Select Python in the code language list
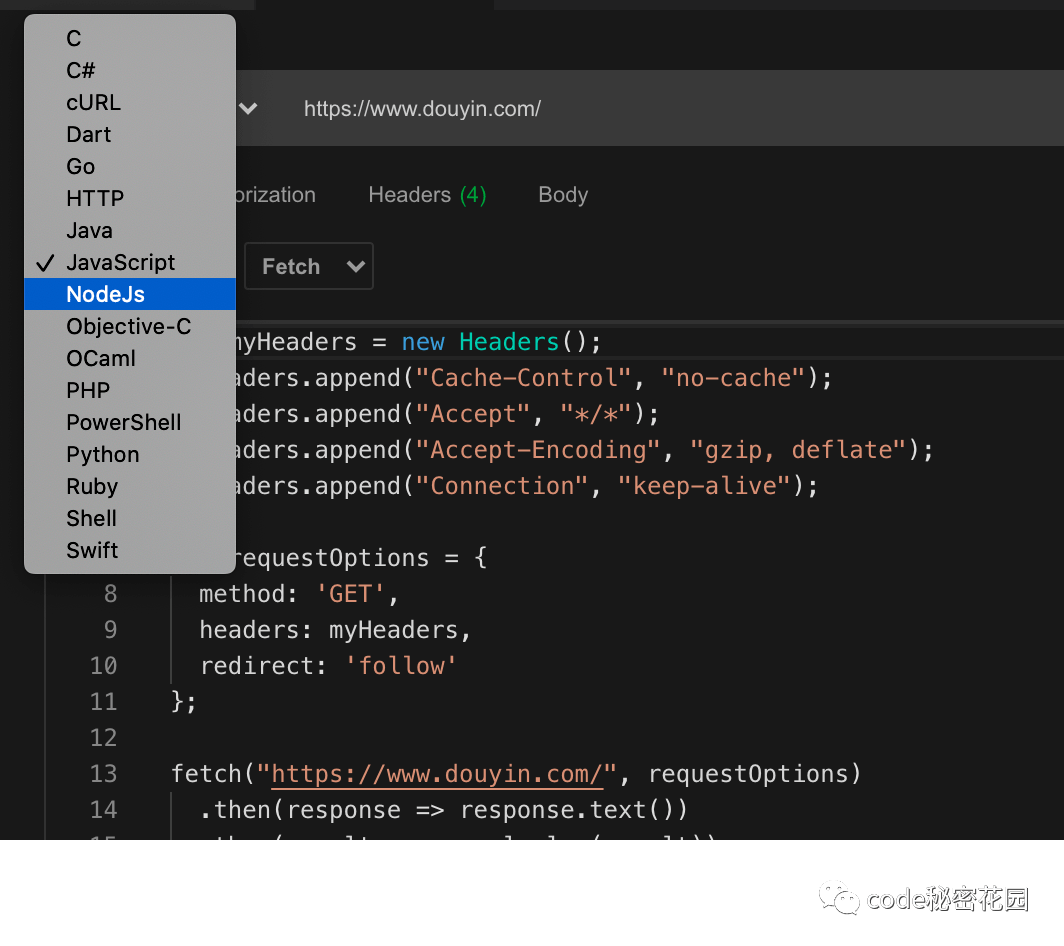Image resolution: width=1064 pixels, height=946 pixels. (102, 454)
